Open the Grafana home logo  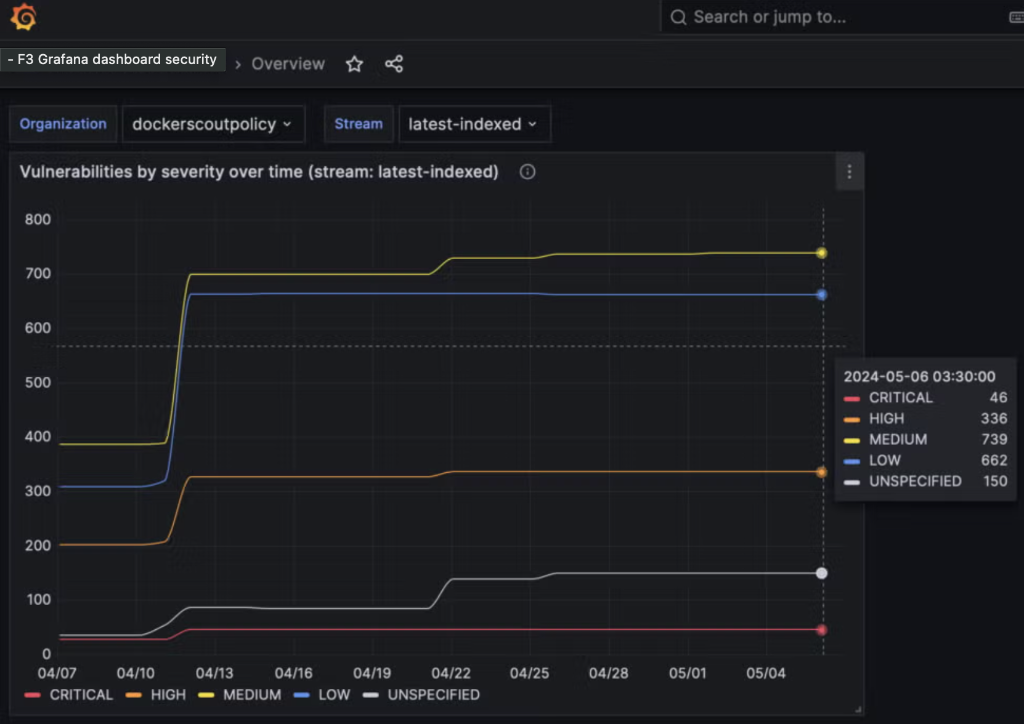(x=24, y=16)
